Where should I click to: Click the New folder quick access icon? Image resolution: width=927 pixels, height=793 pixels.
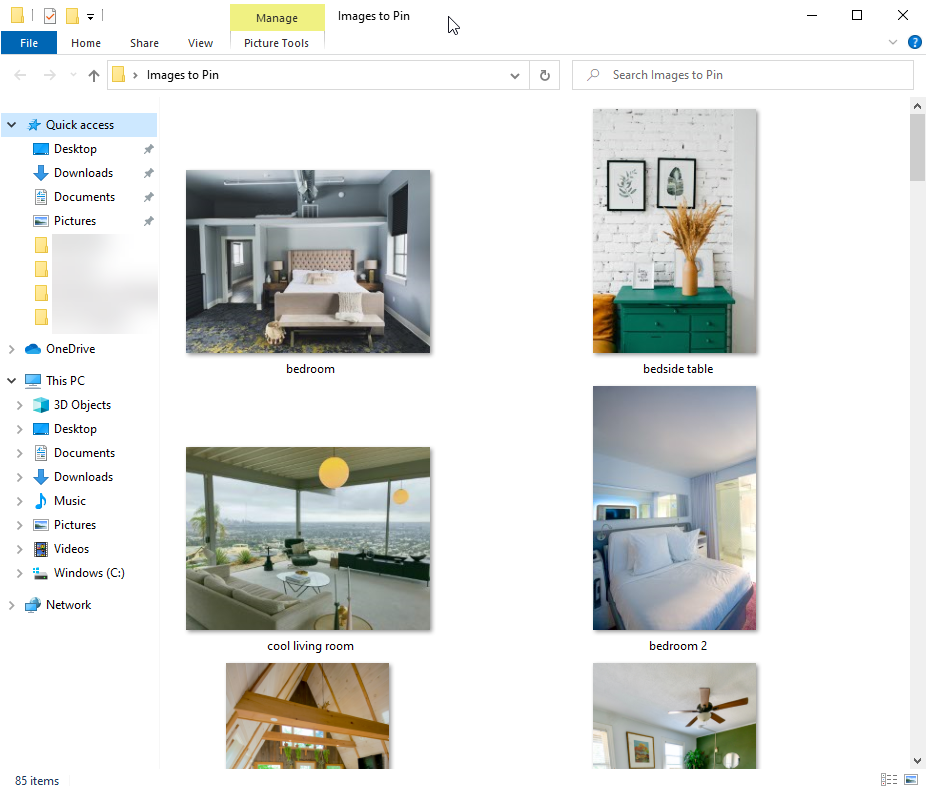click(x=72, y=15)
